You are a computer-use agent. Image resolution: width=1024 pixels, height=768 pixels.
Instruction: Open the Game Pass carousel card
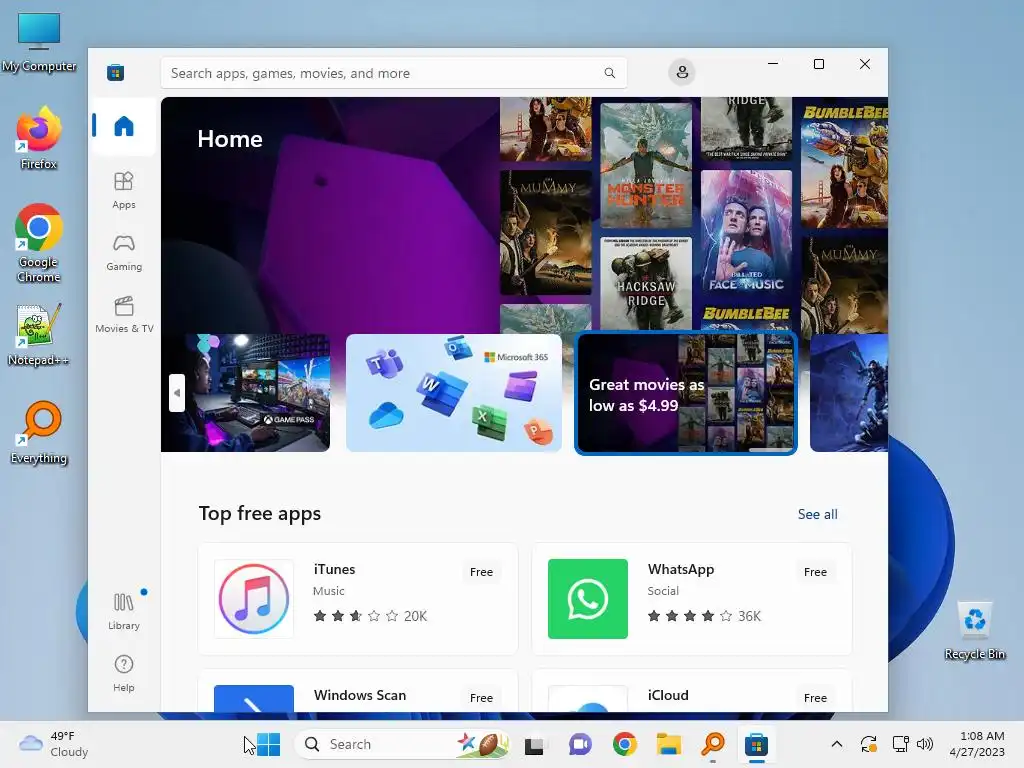246,393
